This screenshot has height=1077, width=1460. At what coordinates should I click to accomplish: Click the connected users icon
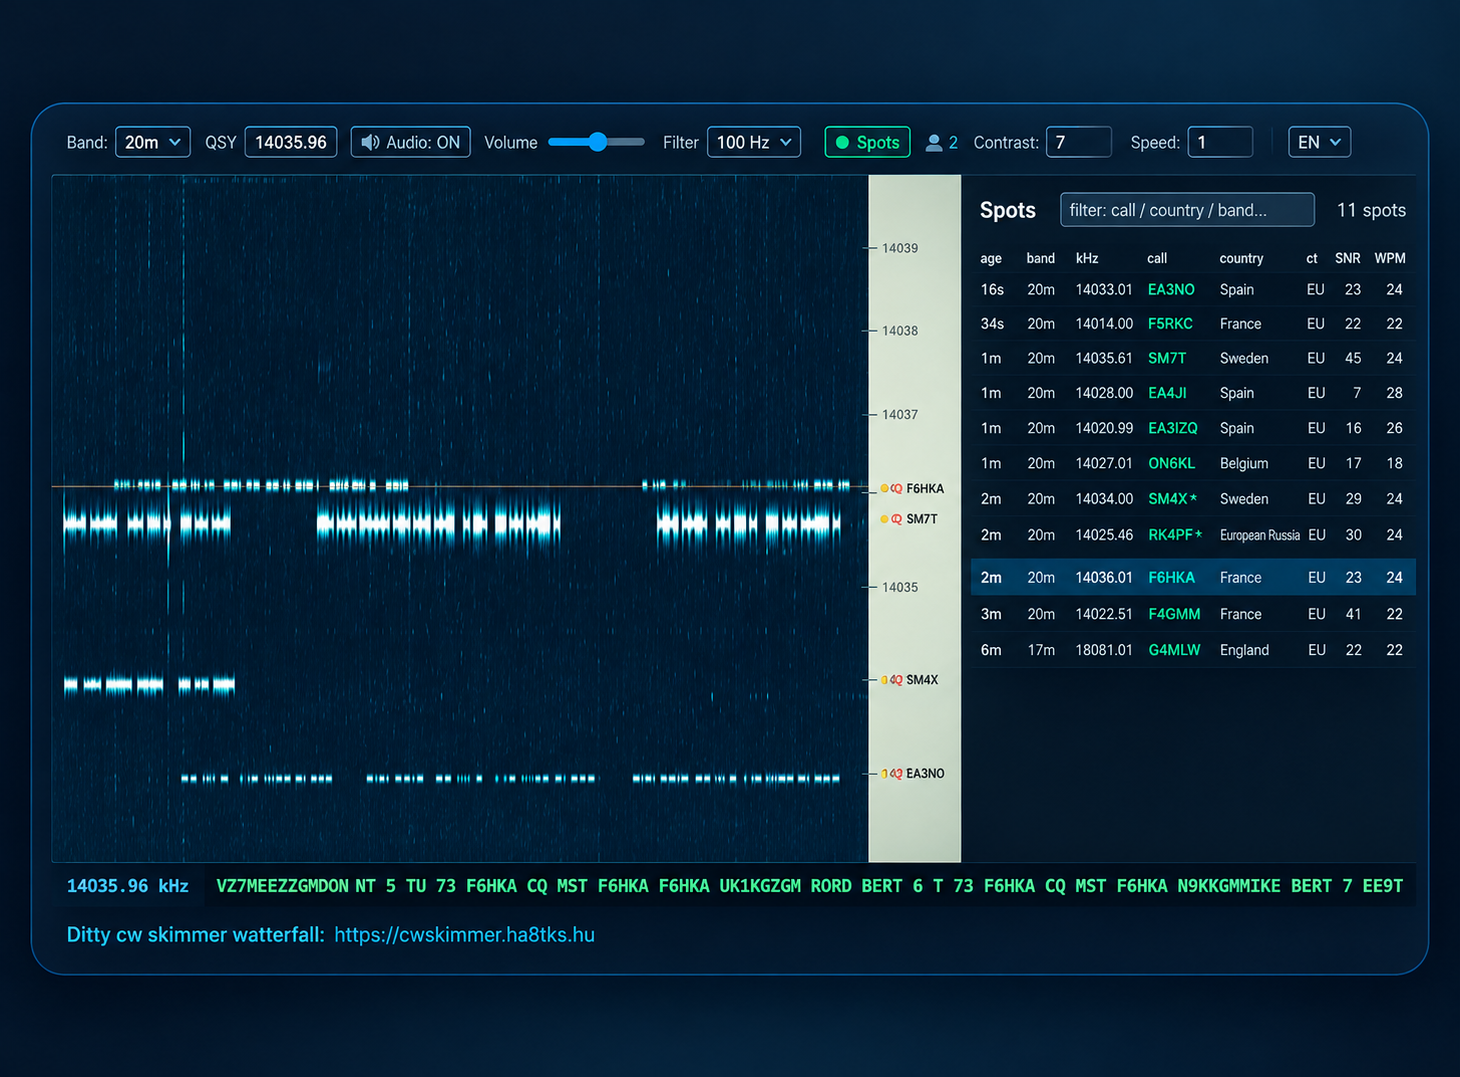tap(934, 143)
